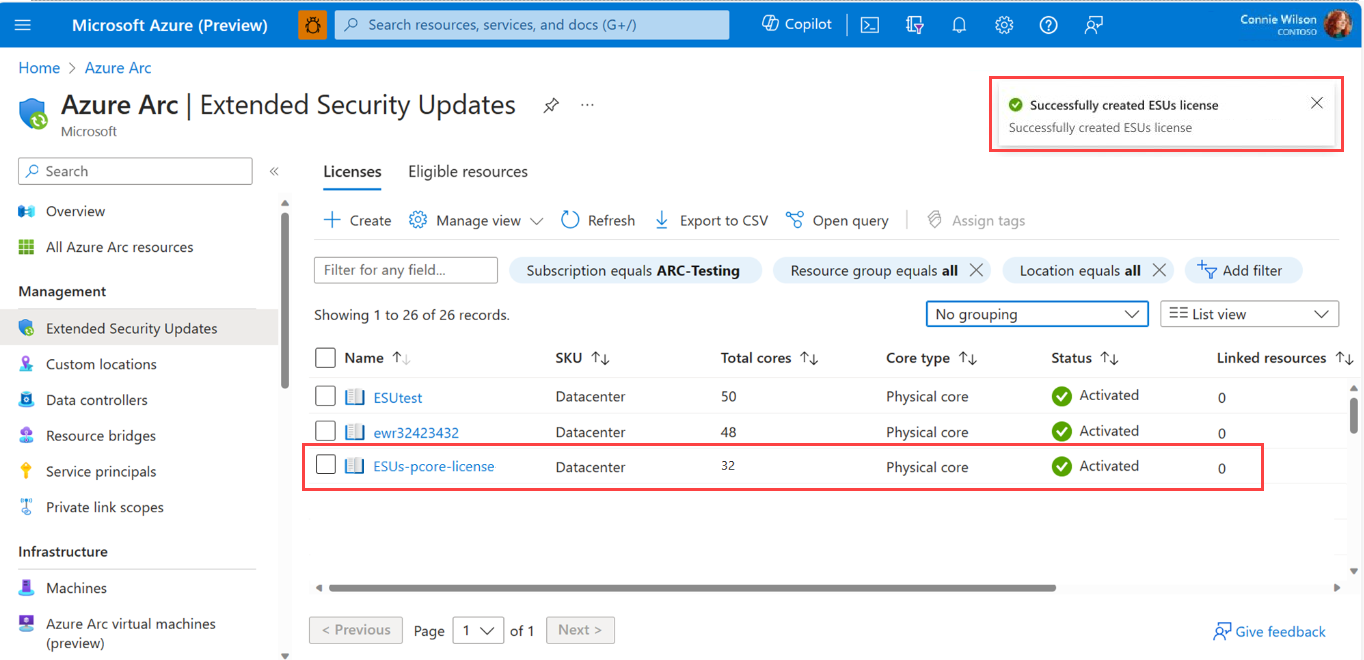Click Add filter button
This screenshot has height=660, width=1364.
click(1244, 270)
